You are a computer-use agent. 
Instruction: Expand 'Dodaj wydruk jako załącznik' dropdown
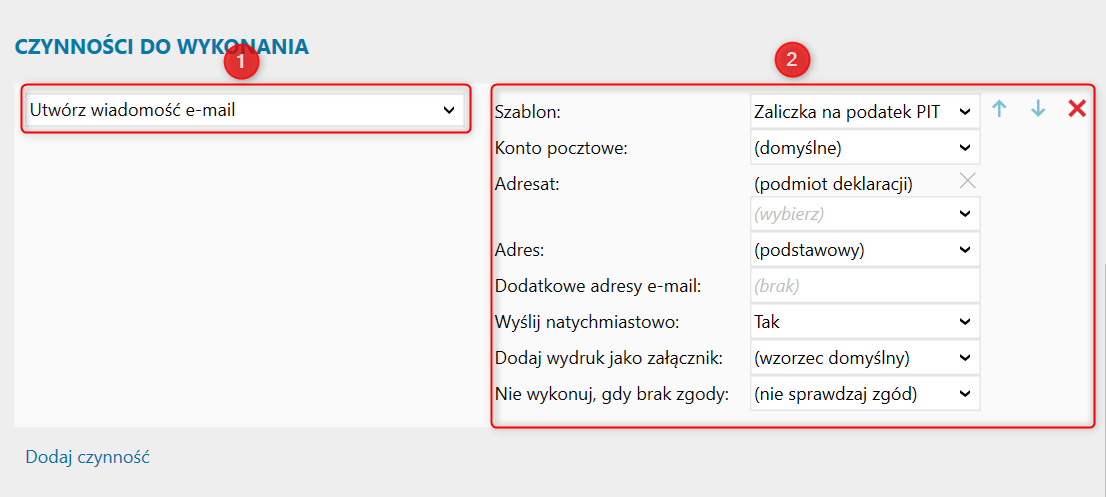pos(865,357)
